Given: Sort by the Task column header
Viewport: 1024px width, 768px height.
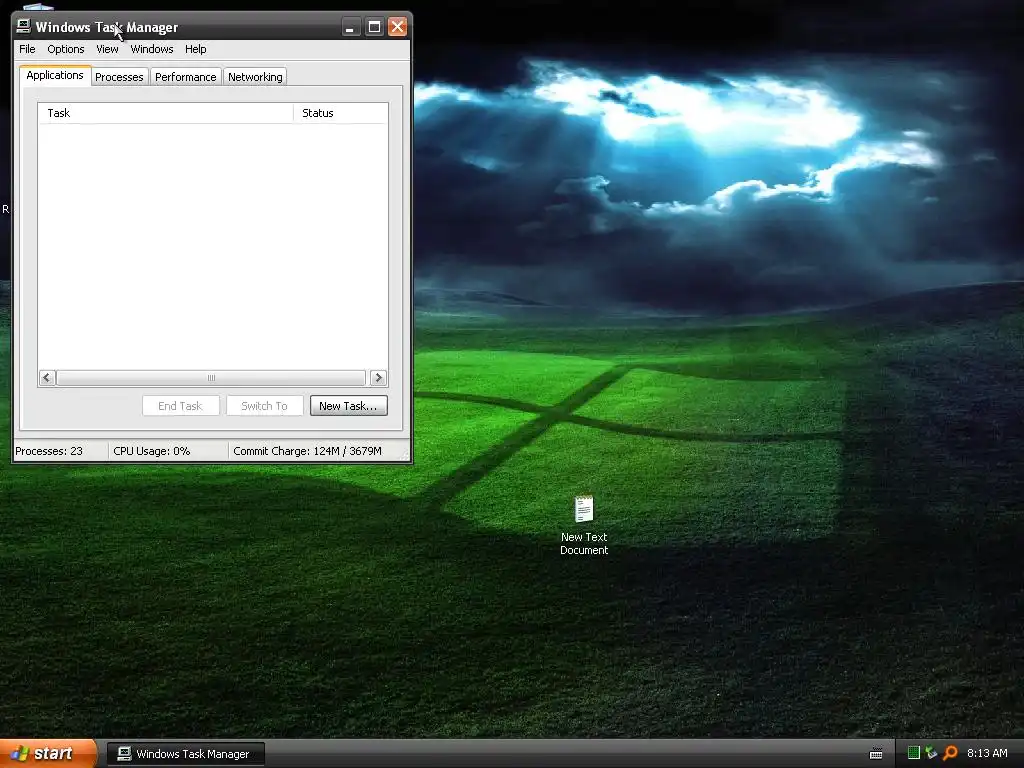Looking at the screenshot, I should click(x=166, y=113).
